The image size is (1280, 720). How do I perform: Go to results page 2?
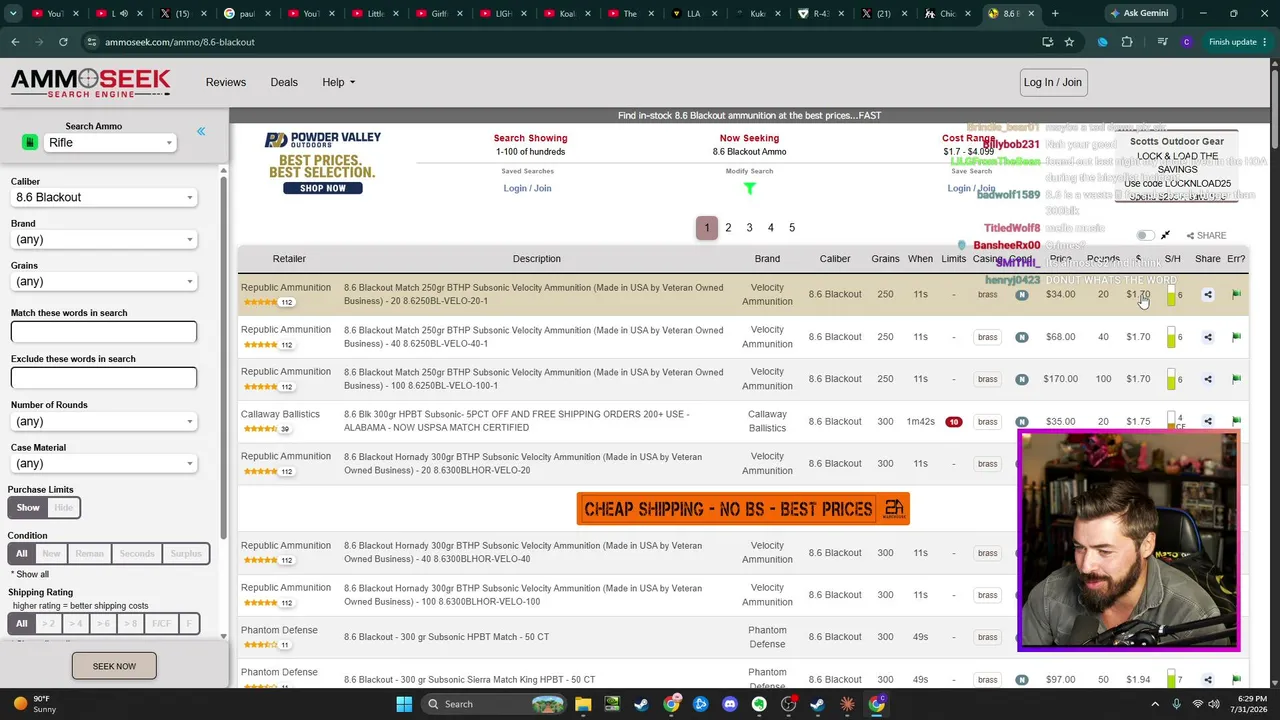coord(728,228)
